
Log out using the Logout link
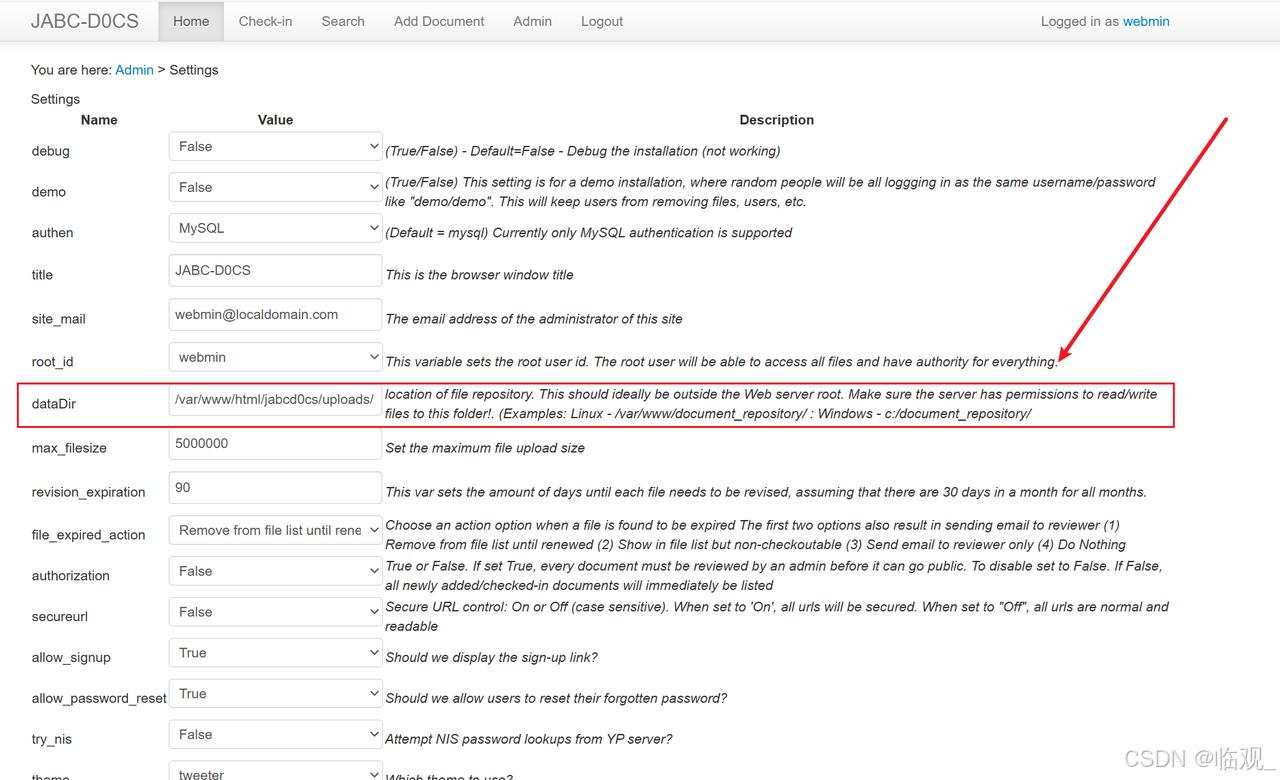click(602, 21)
